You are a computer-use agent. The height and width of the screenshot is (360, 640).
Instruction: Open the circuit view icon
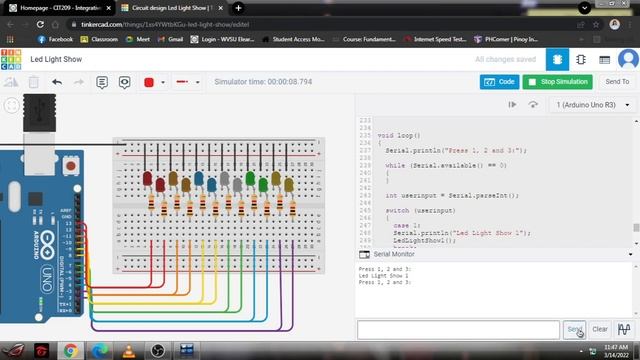[557, 60]
